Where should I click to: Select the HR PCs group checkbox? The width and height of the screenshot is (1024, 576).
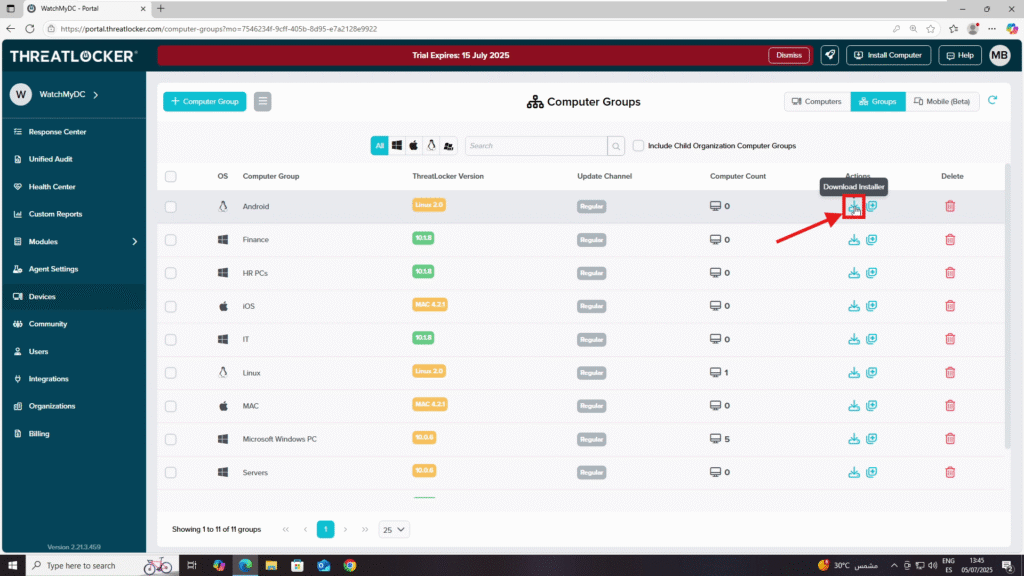(x=170, y=273)
